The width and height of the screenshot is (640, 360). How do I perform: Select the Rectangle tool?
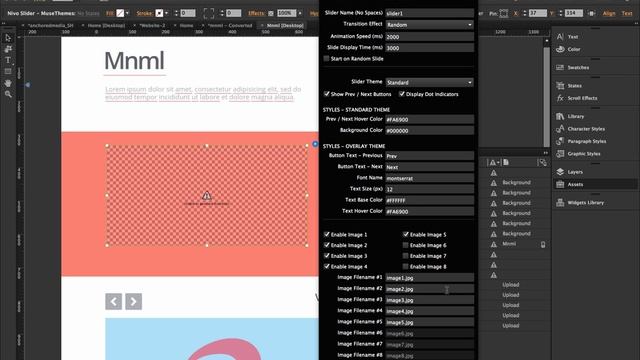(8, 71)
